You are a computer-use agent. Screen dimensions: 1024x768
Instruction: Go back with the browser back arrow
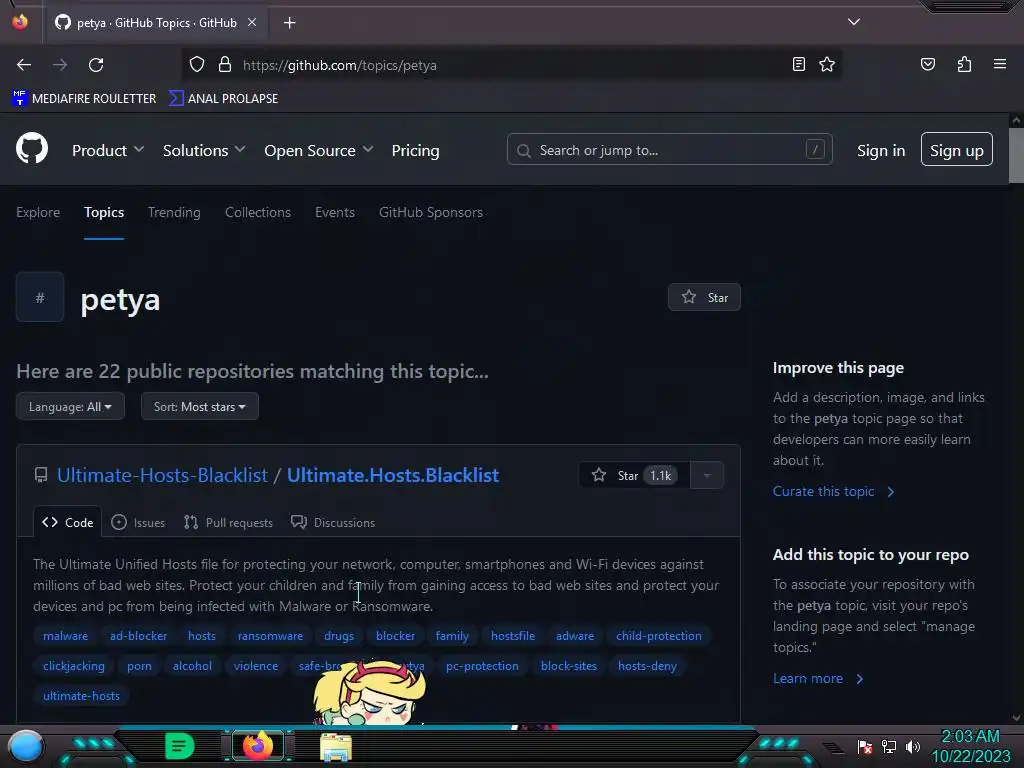point(24,65)
